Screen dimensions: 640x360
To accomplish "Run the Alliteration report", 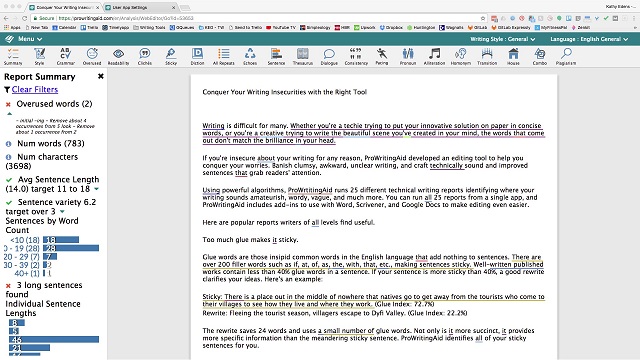I will tap(434, 56).
